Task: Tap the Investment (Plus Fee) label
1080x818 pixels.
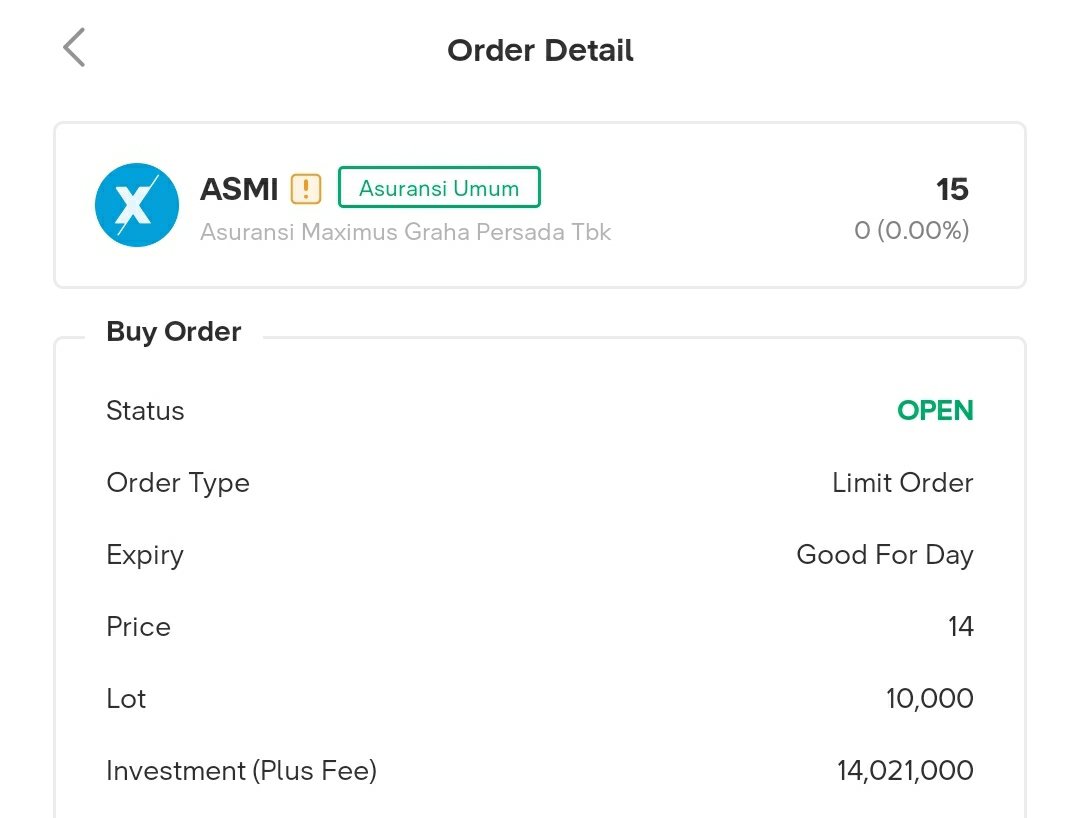Action: coord(242,770)
